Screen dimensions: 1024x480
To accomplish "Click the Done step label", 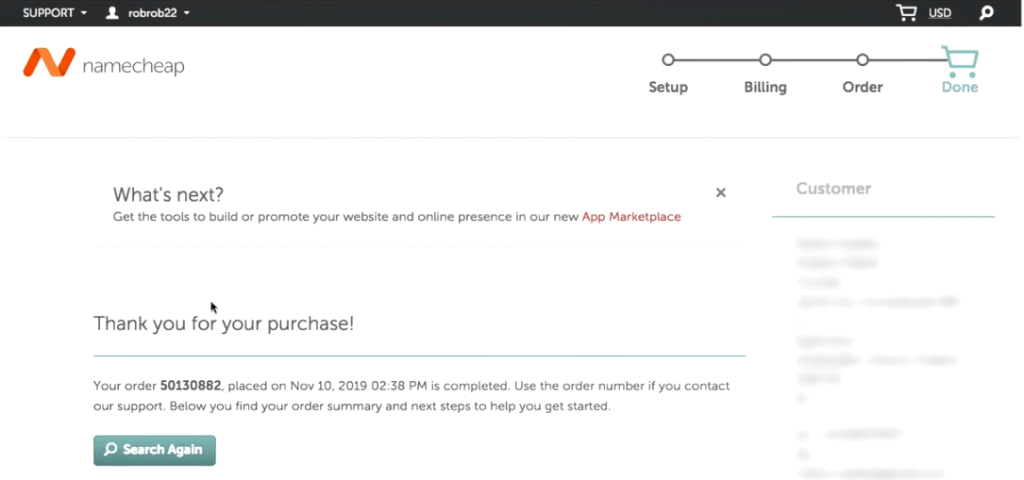I will coord(960,88).
